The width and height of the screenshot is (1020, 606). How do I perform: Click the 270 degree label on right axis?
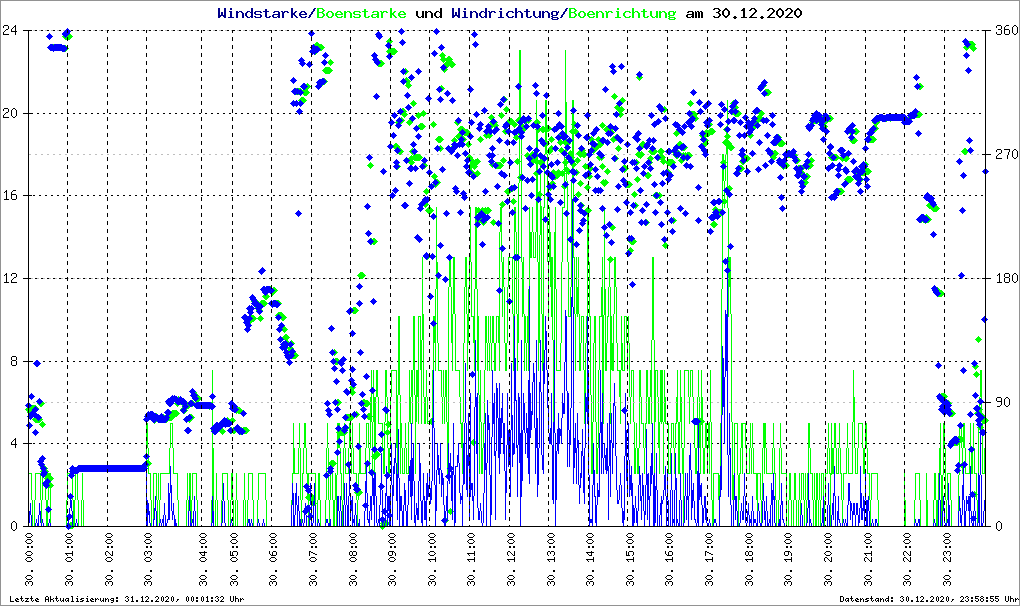point(1005,154)
